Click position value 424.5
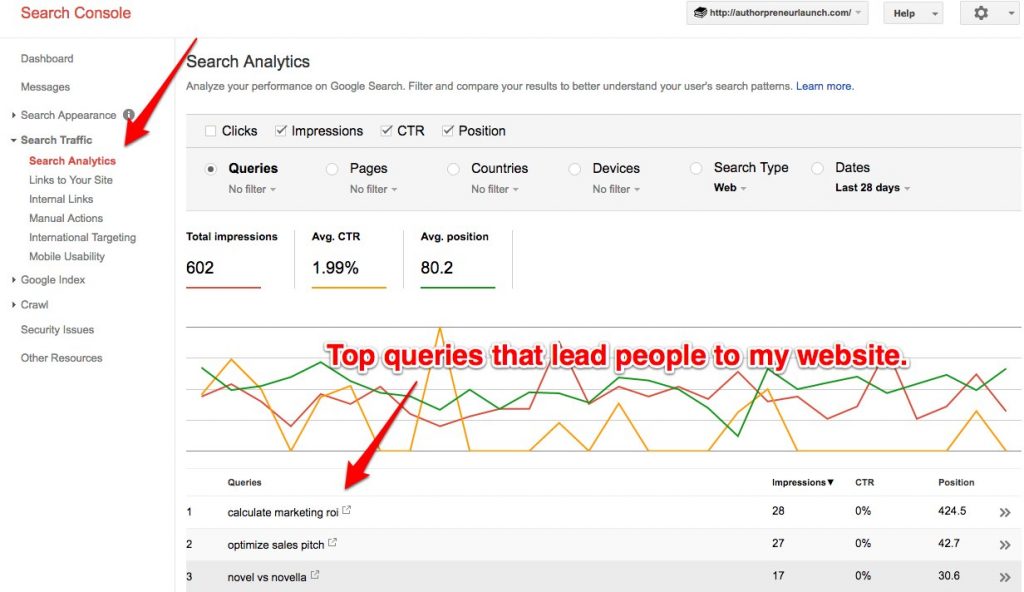The width and height of the screenshot is (1024, 592). click(952, 511)
